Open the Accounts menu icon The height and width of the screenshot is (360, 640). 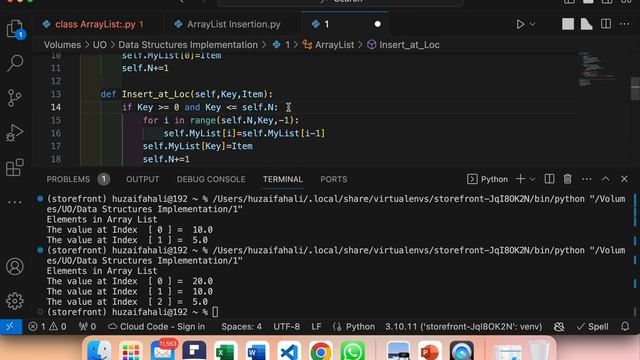pos(15,267)
